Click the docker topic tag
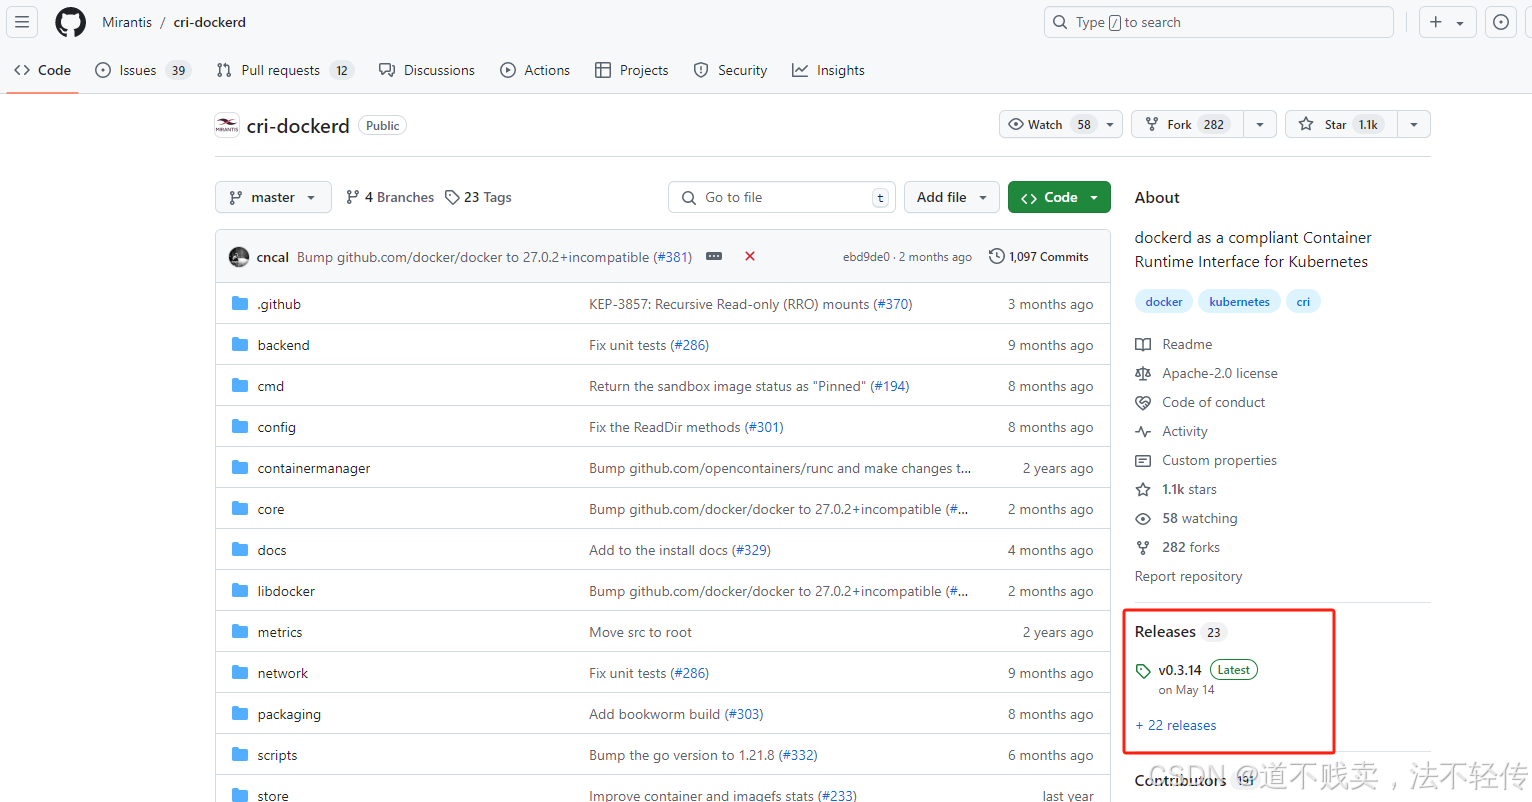Screen dimensions: 1532x802 [1164, 302]
